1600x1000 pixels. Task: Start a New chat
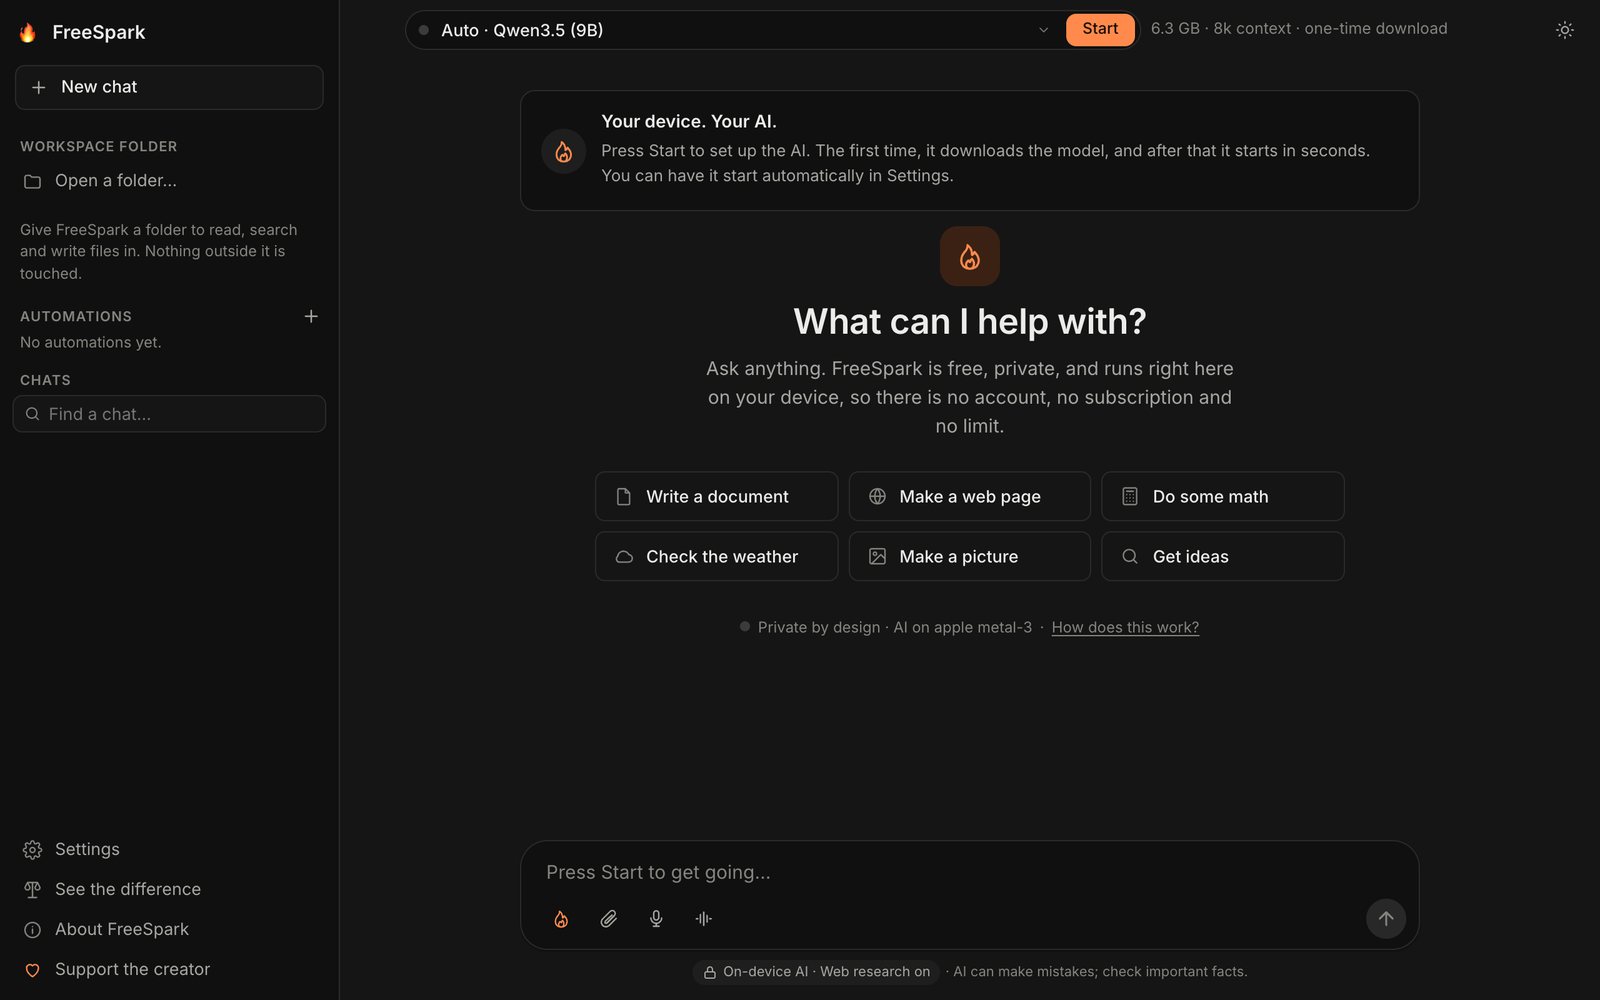point(169,87)
